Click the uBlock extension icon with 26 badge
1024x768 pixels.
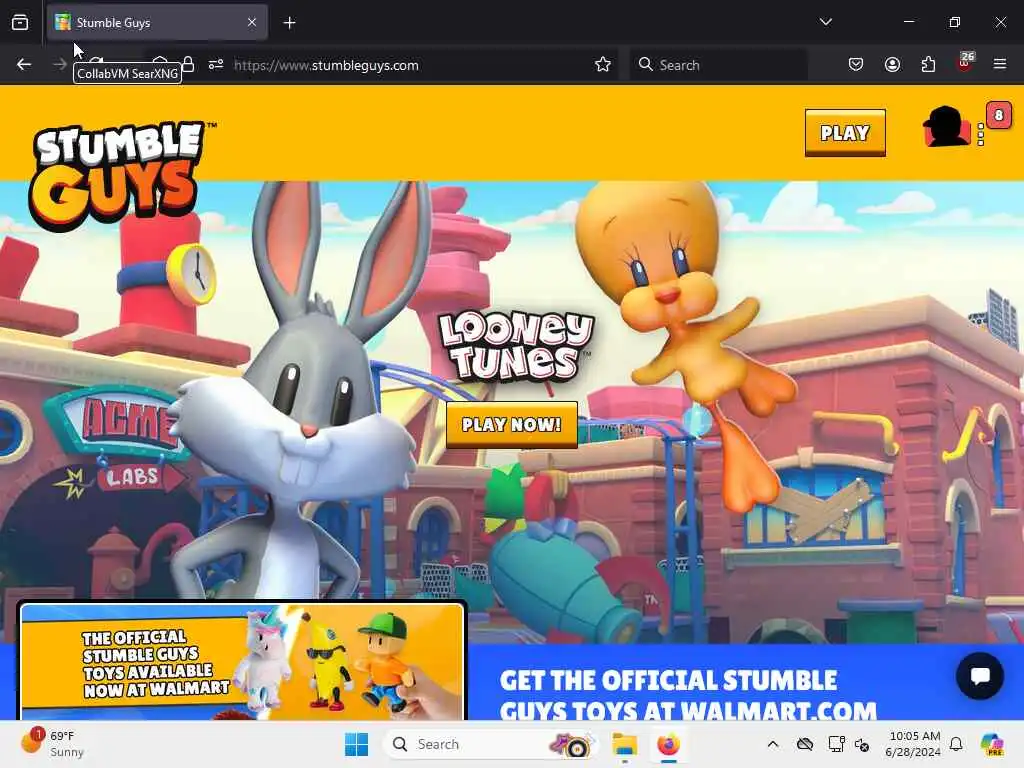965,63
